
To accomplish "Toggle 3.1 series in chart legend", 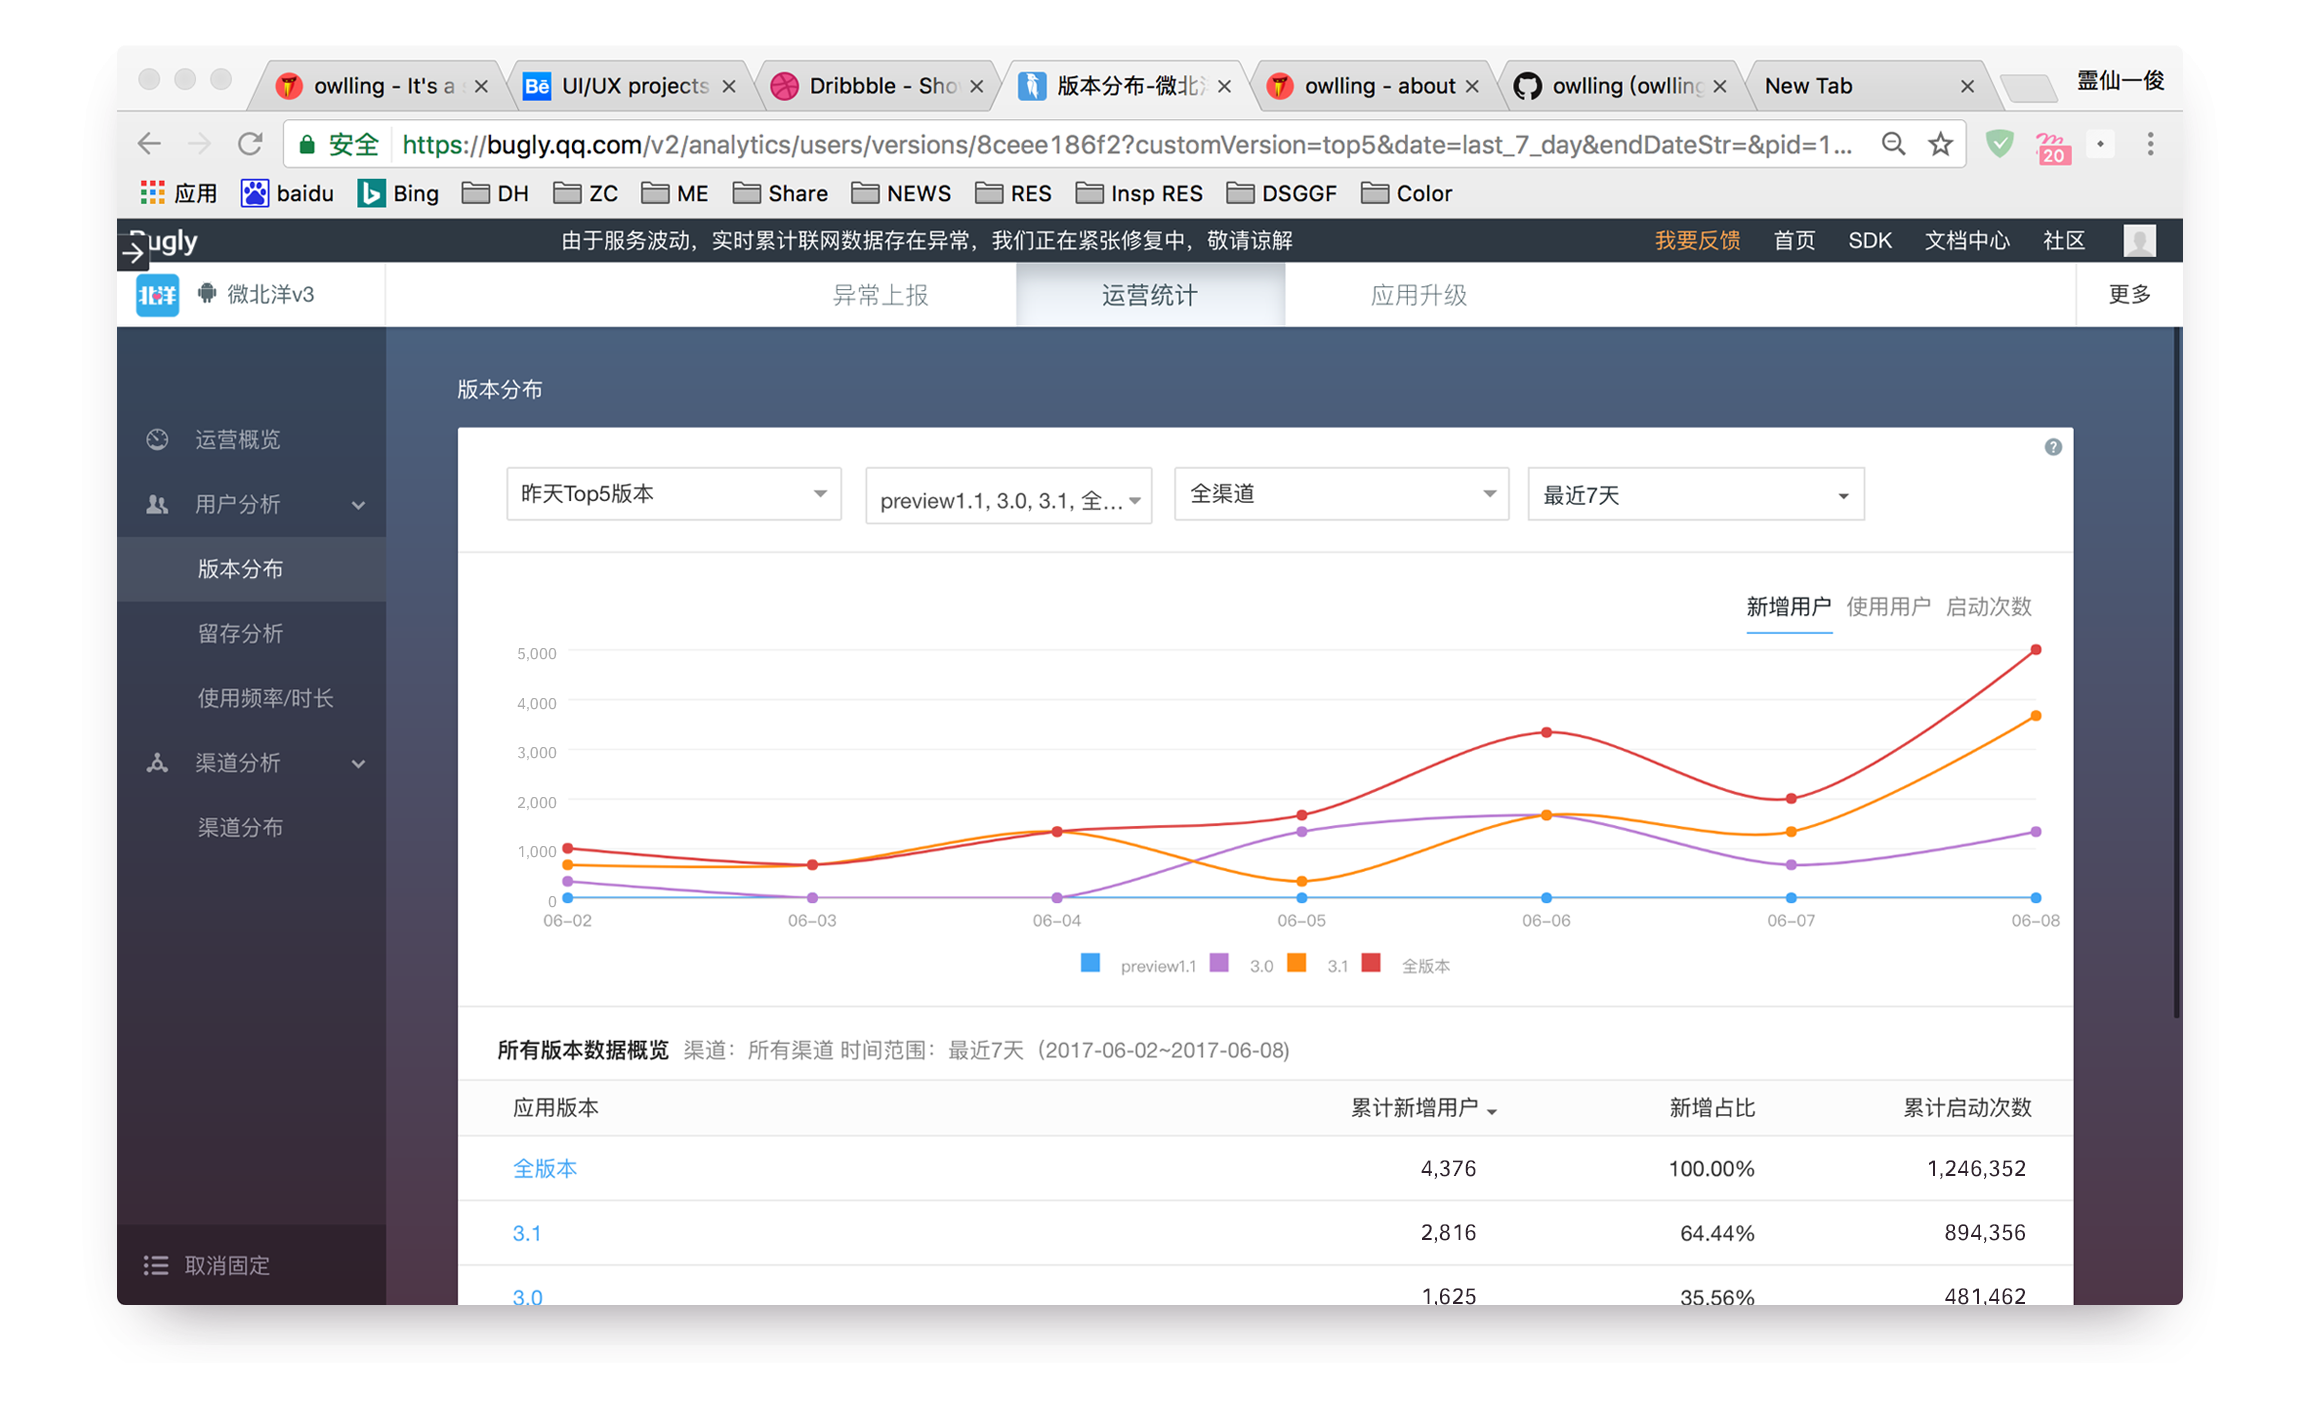I will coord(1318,965).
